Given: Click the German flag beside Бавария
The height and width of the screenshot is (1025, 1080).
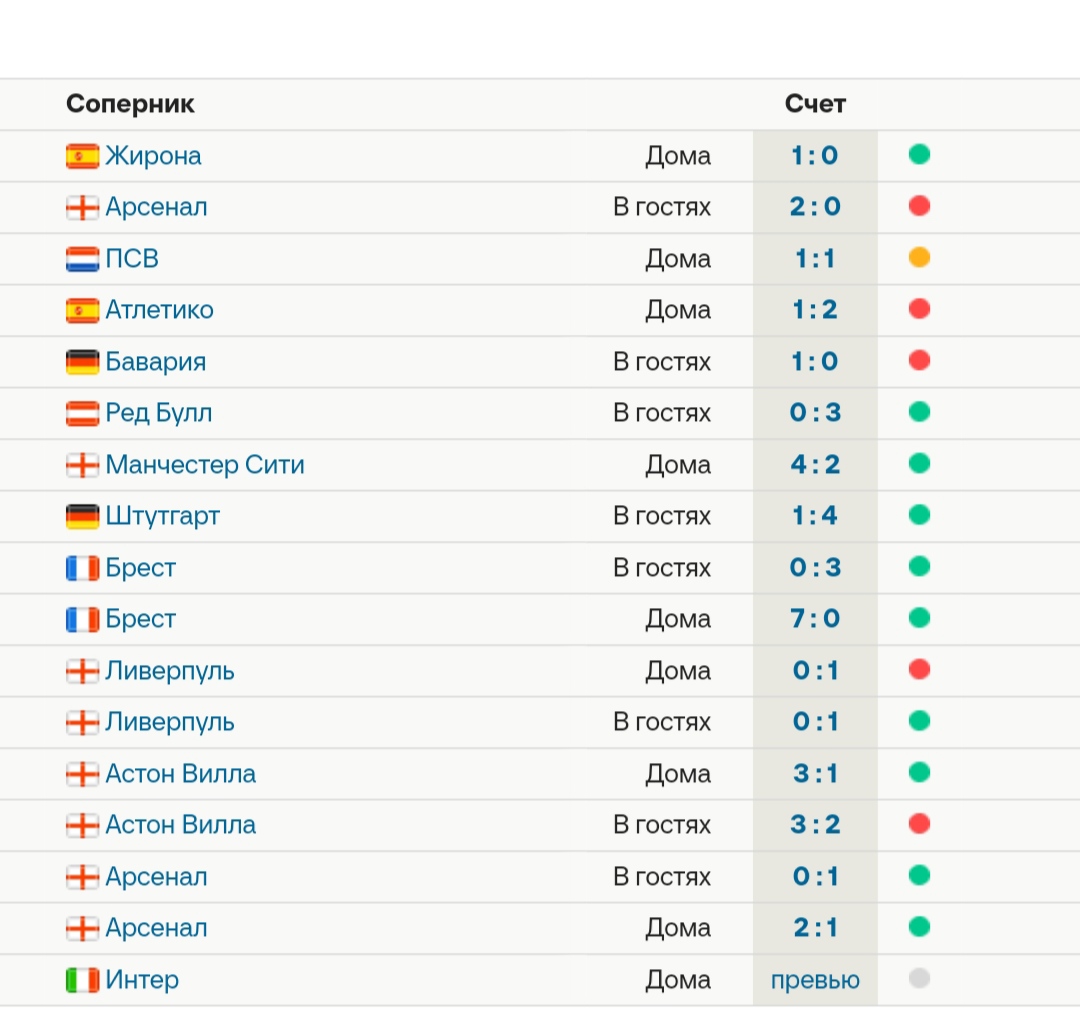Looking at the screenshot, I should point(82,362).
